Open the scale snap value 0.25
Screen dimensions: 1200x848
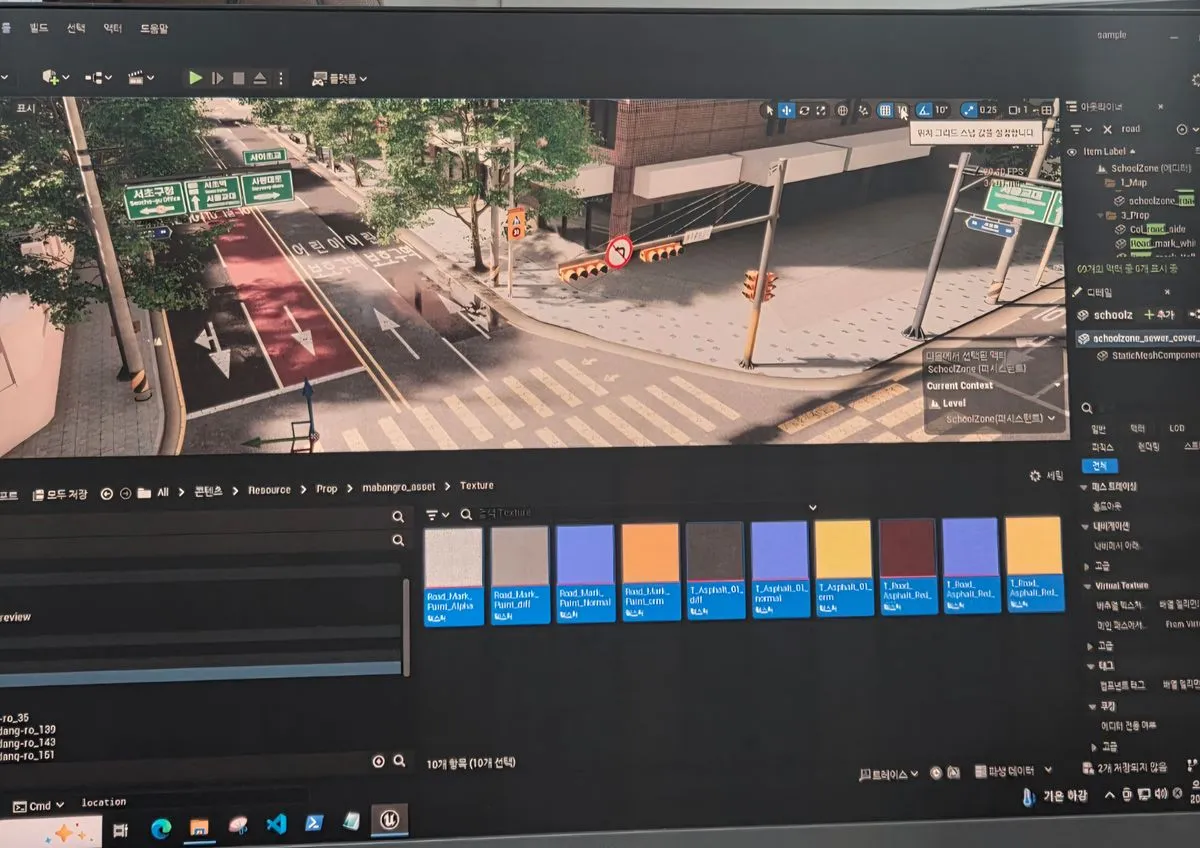988,110
